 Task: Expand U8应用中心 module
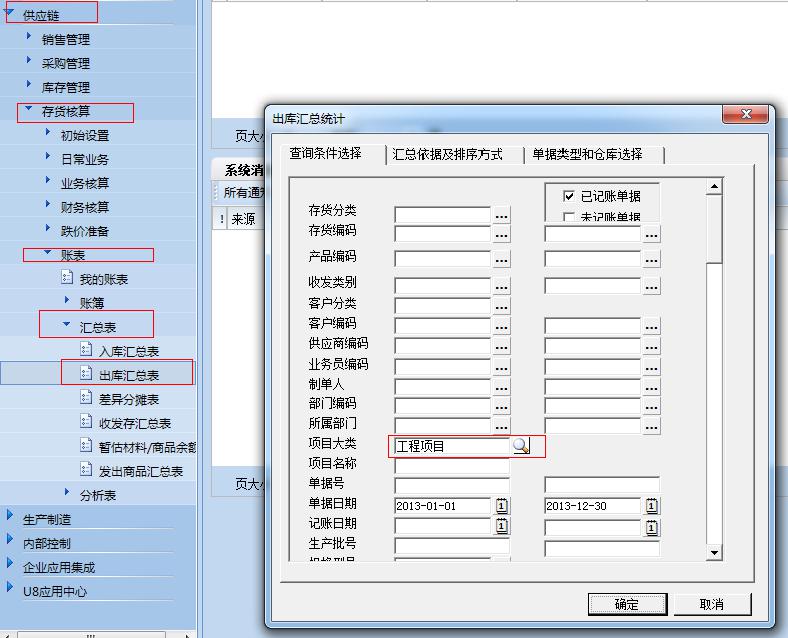[10, 588]
